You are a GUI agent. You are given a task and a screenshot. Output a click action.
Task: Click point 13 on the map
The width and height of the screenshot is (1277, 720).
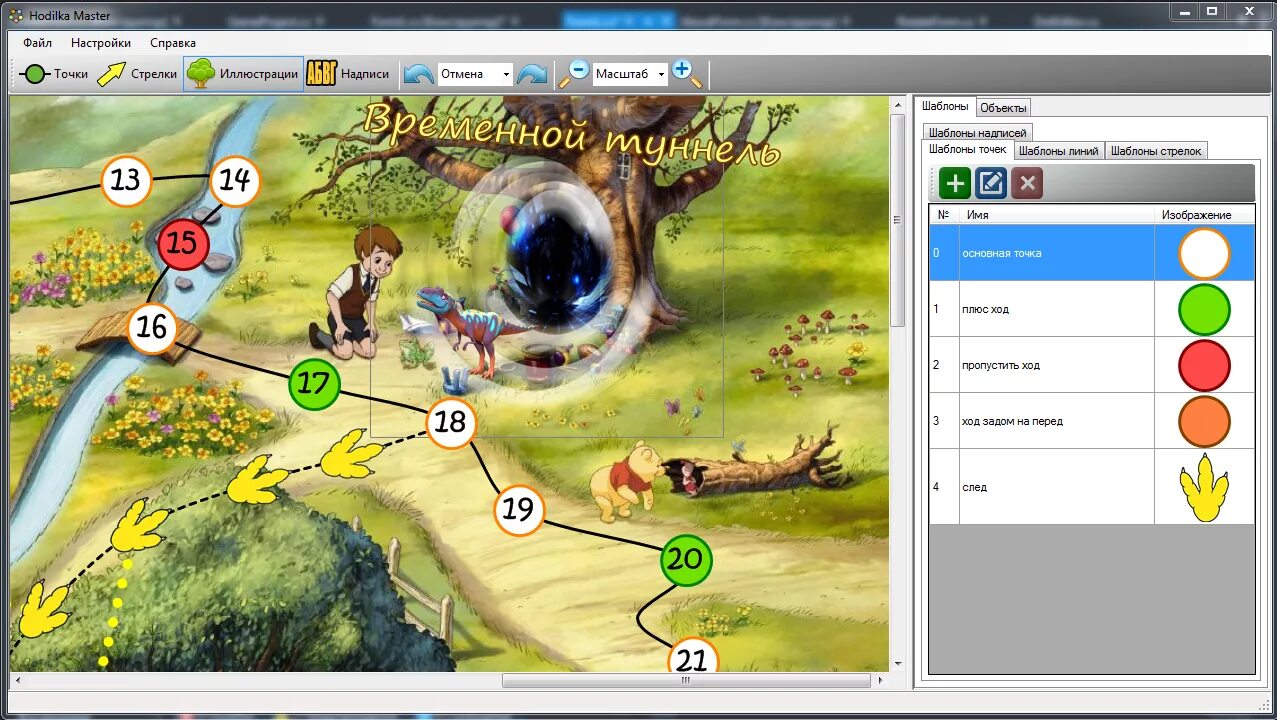point(126,181)
